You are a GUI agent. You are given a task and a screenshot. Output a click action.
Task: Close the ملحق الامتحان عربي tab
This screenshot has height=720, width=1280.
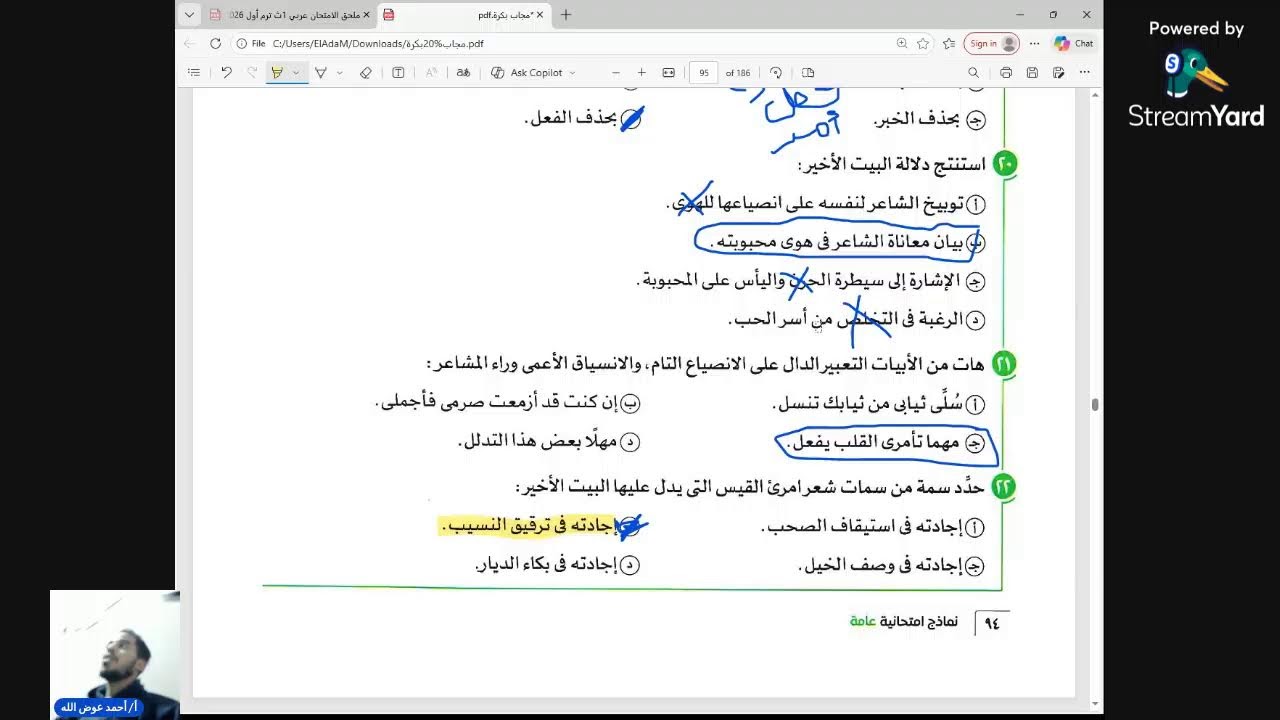pos(366,15)
